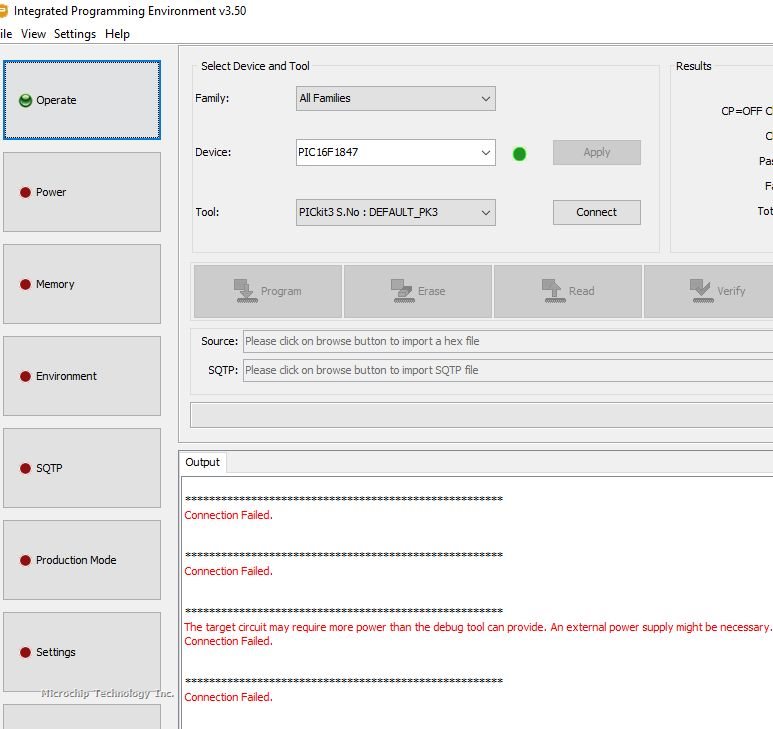Click the Program chip icon button
This screenshot has width=773, height=729.
[x=267, y=291]
